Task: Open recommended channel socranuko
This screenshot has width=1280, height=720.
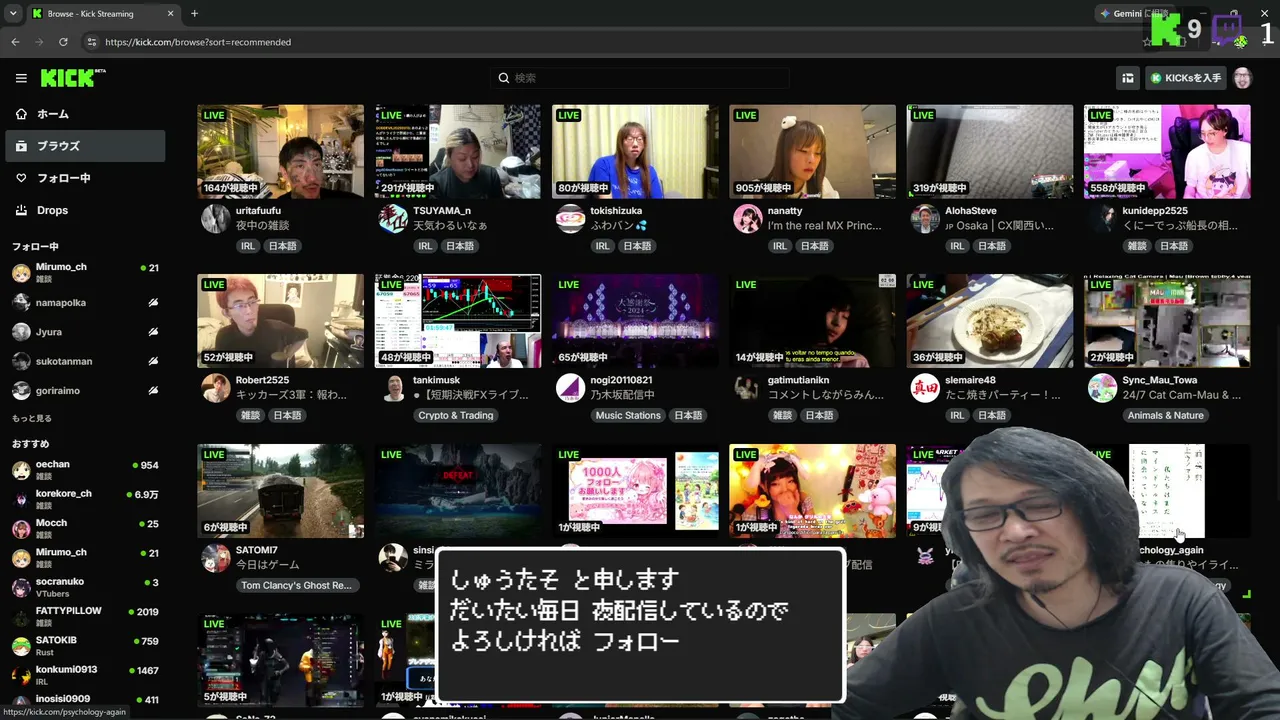Action: pos(83,587)
